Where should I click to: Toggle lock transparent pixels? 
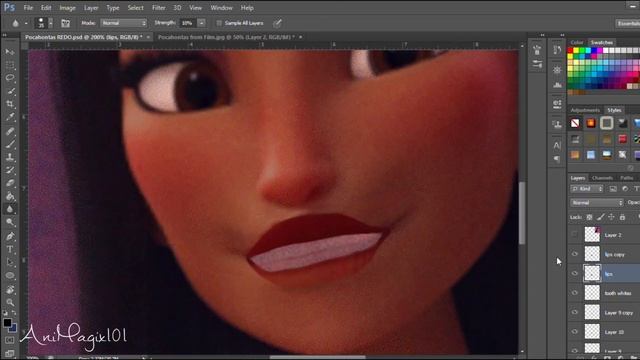tap(589, 217)
